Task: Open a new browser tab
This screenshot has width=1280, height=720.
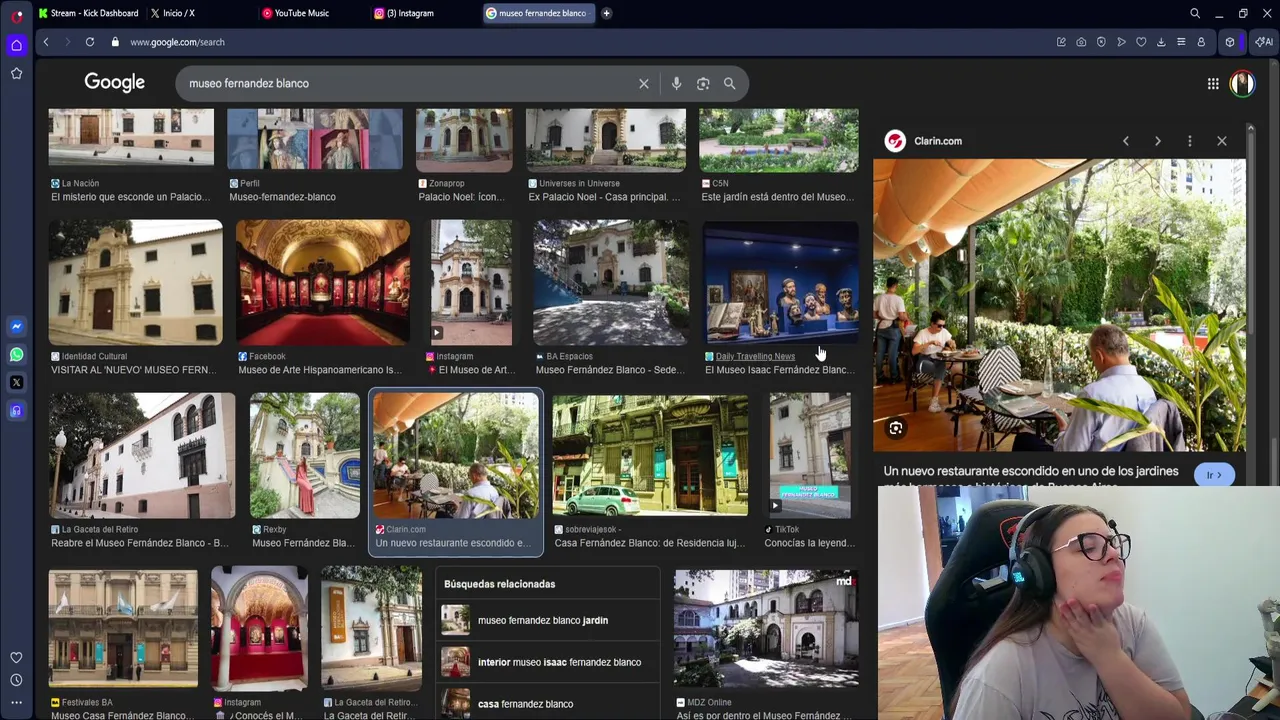Action: (606, 13)
